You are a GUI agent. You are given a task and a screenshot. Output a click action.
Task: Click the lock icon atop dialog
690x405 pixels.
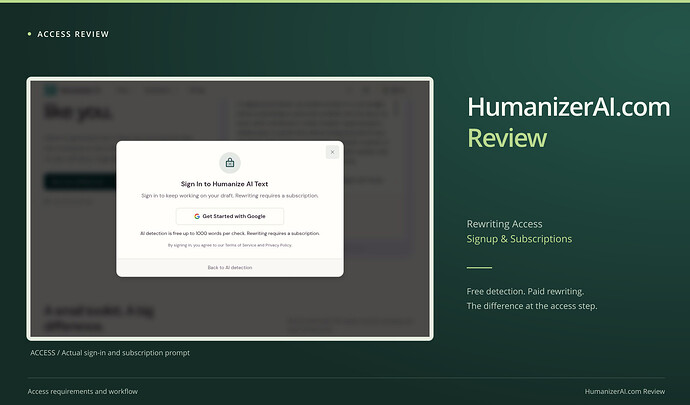230,163
